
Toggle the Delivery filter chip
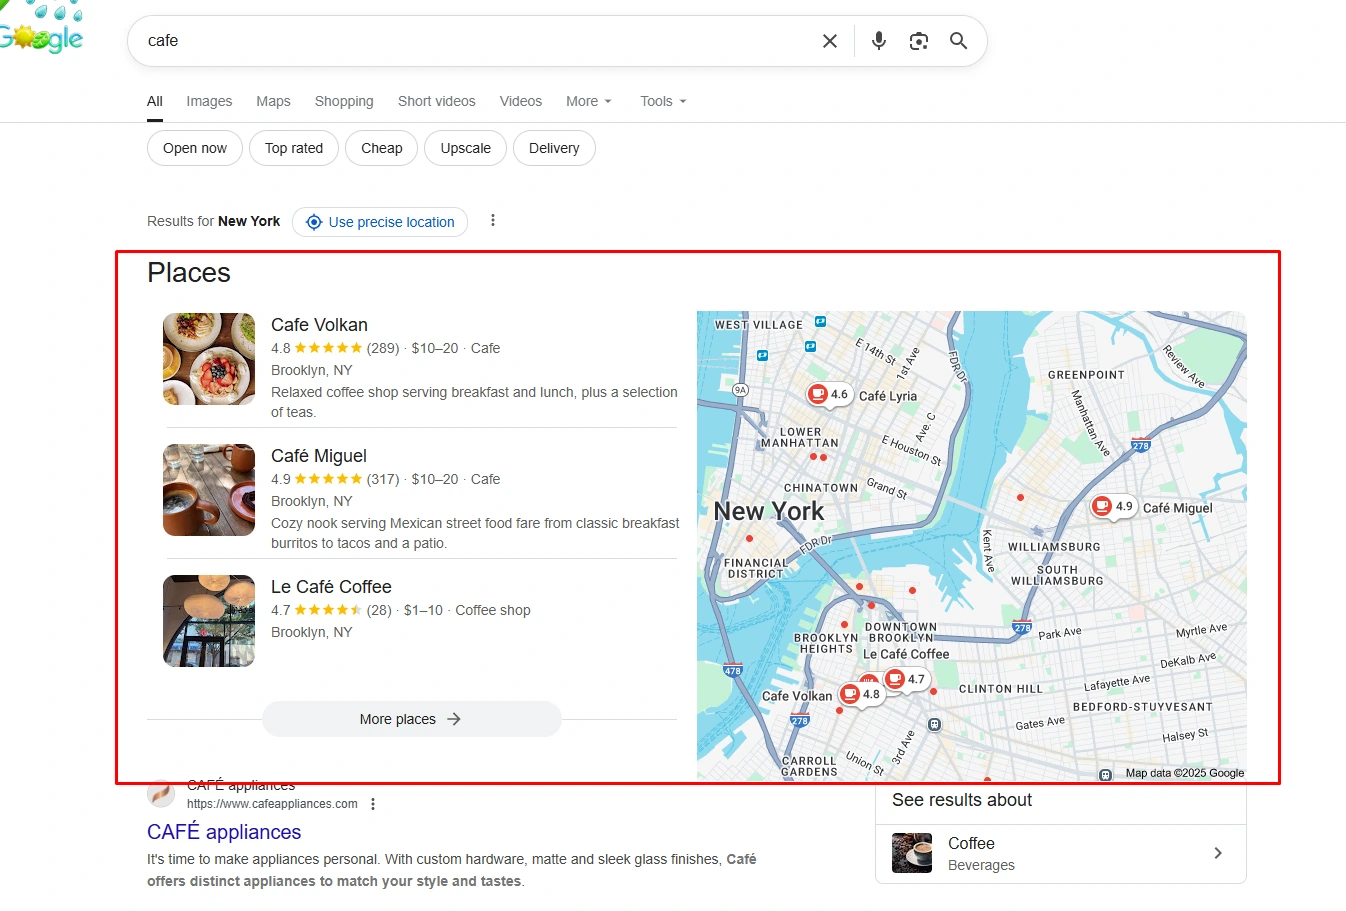[554, 148]
